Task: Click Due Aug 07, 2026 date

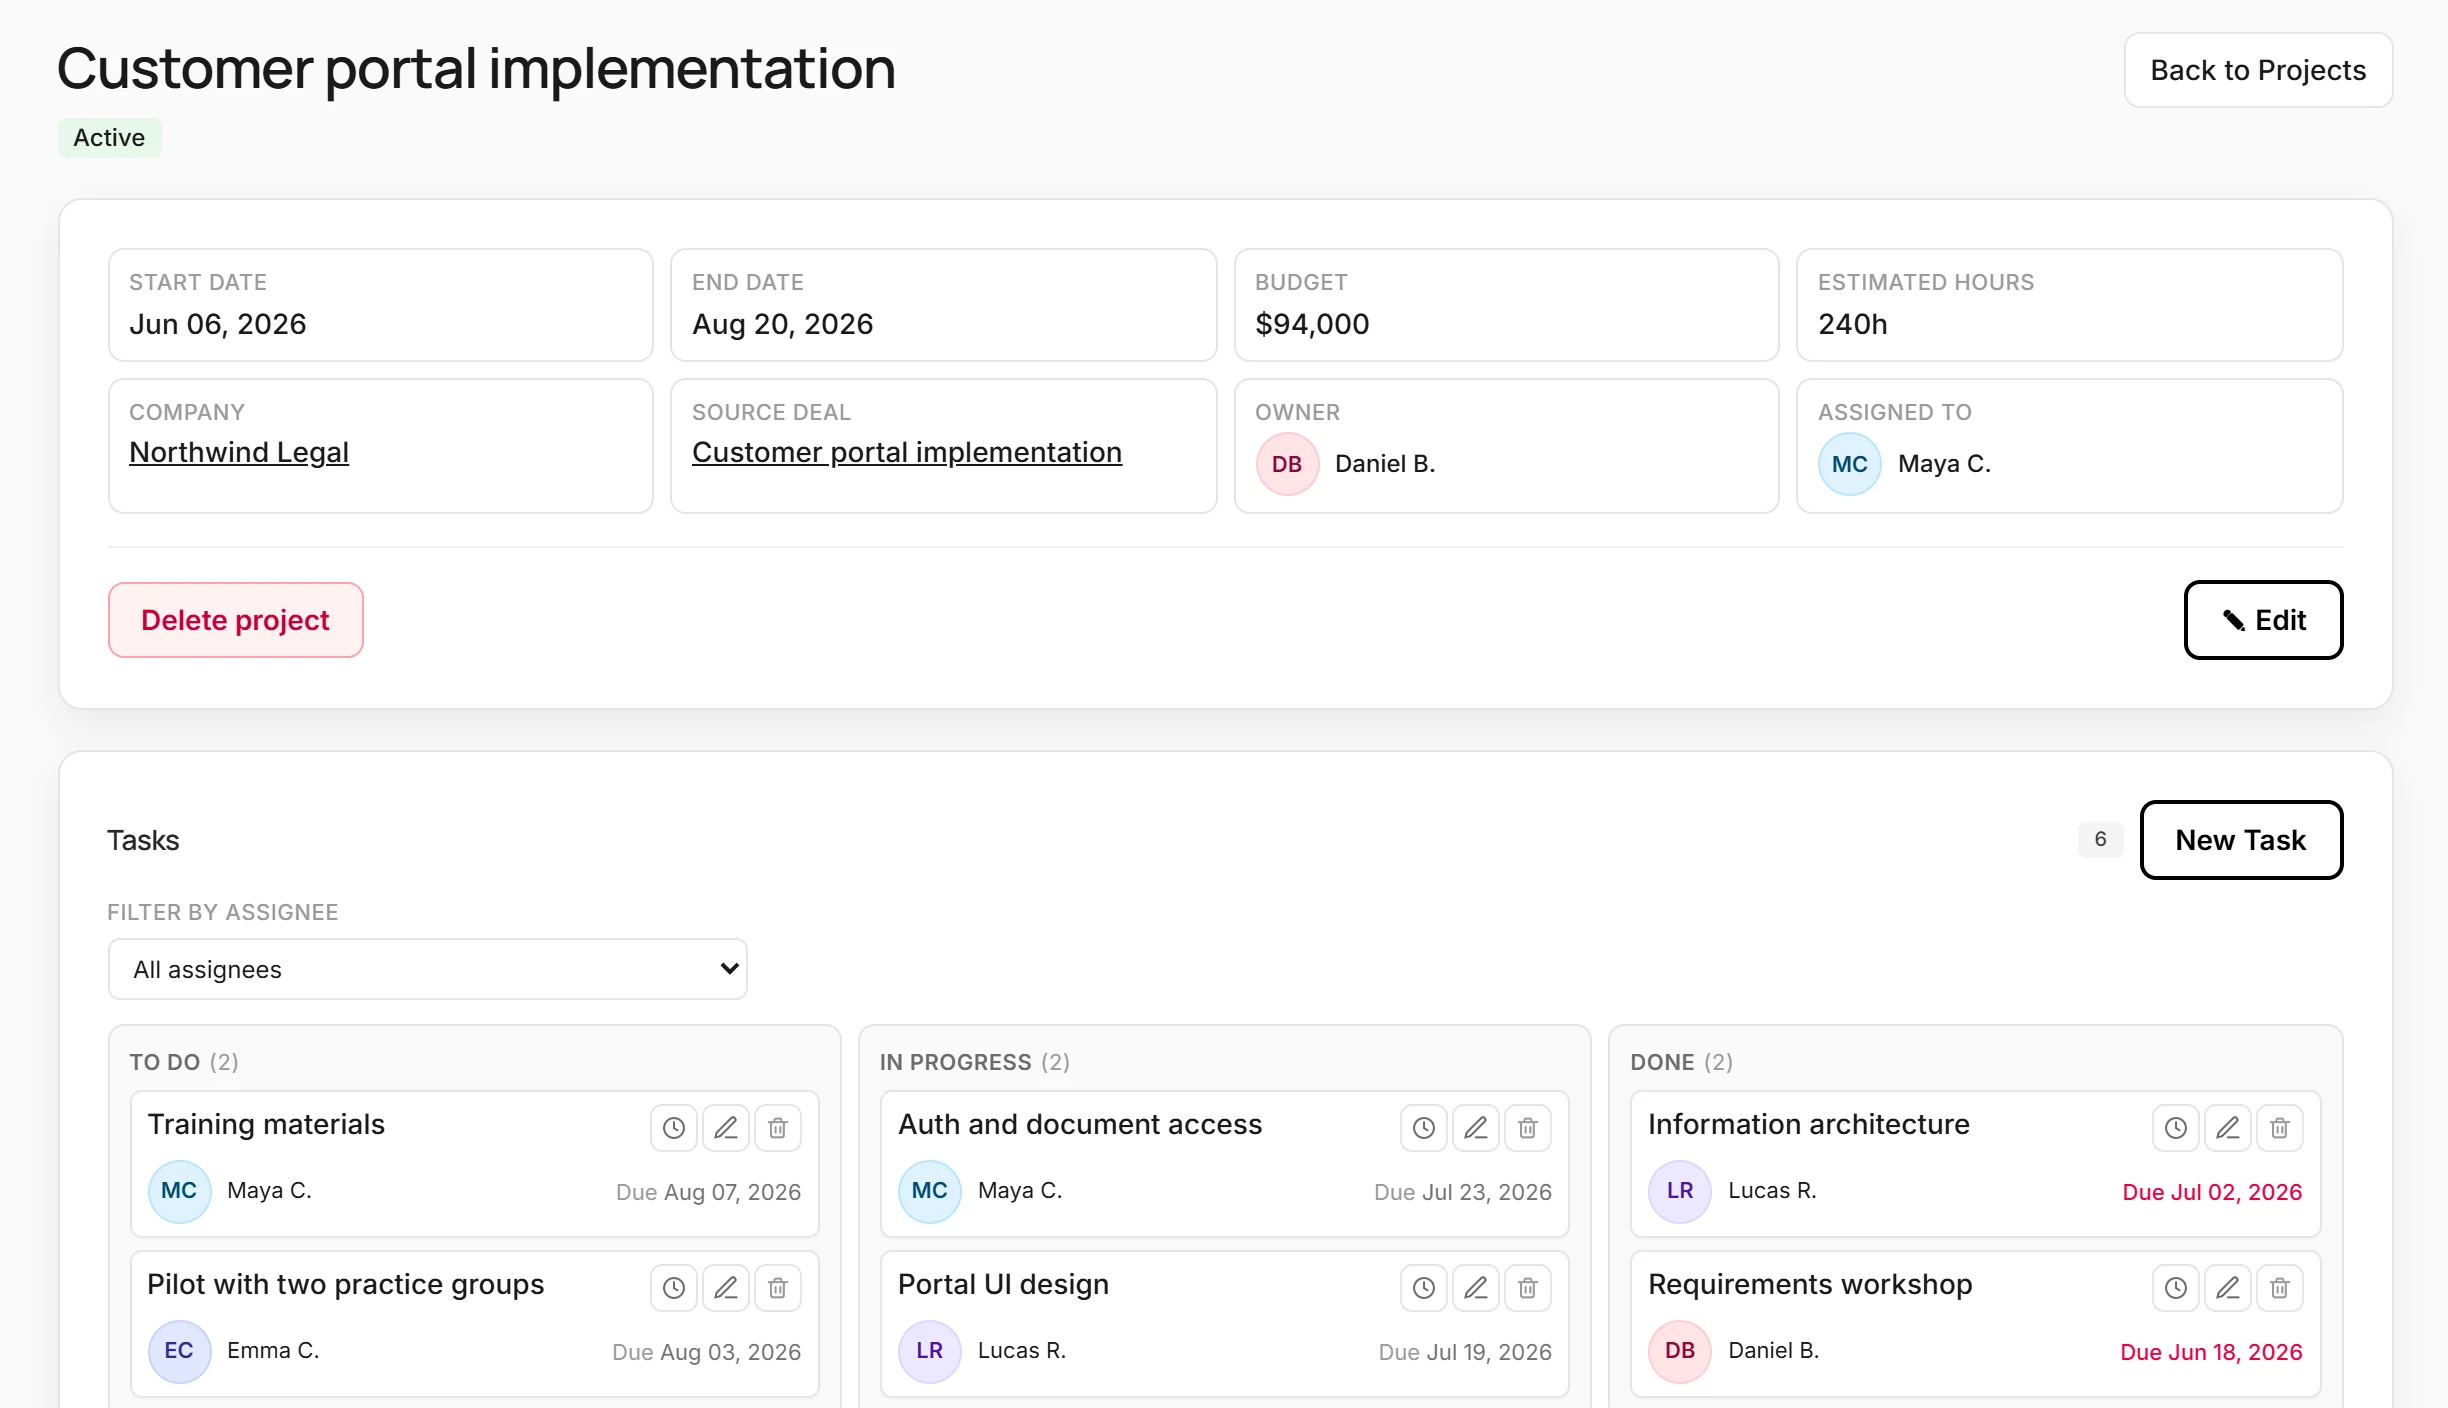Action: coord(708,1192)
